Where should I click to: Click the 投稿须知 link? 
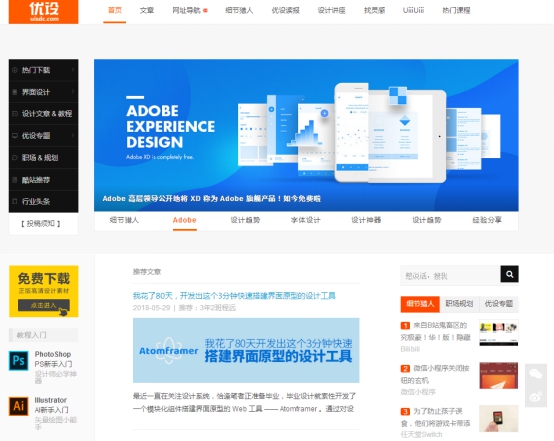(41, 223)
